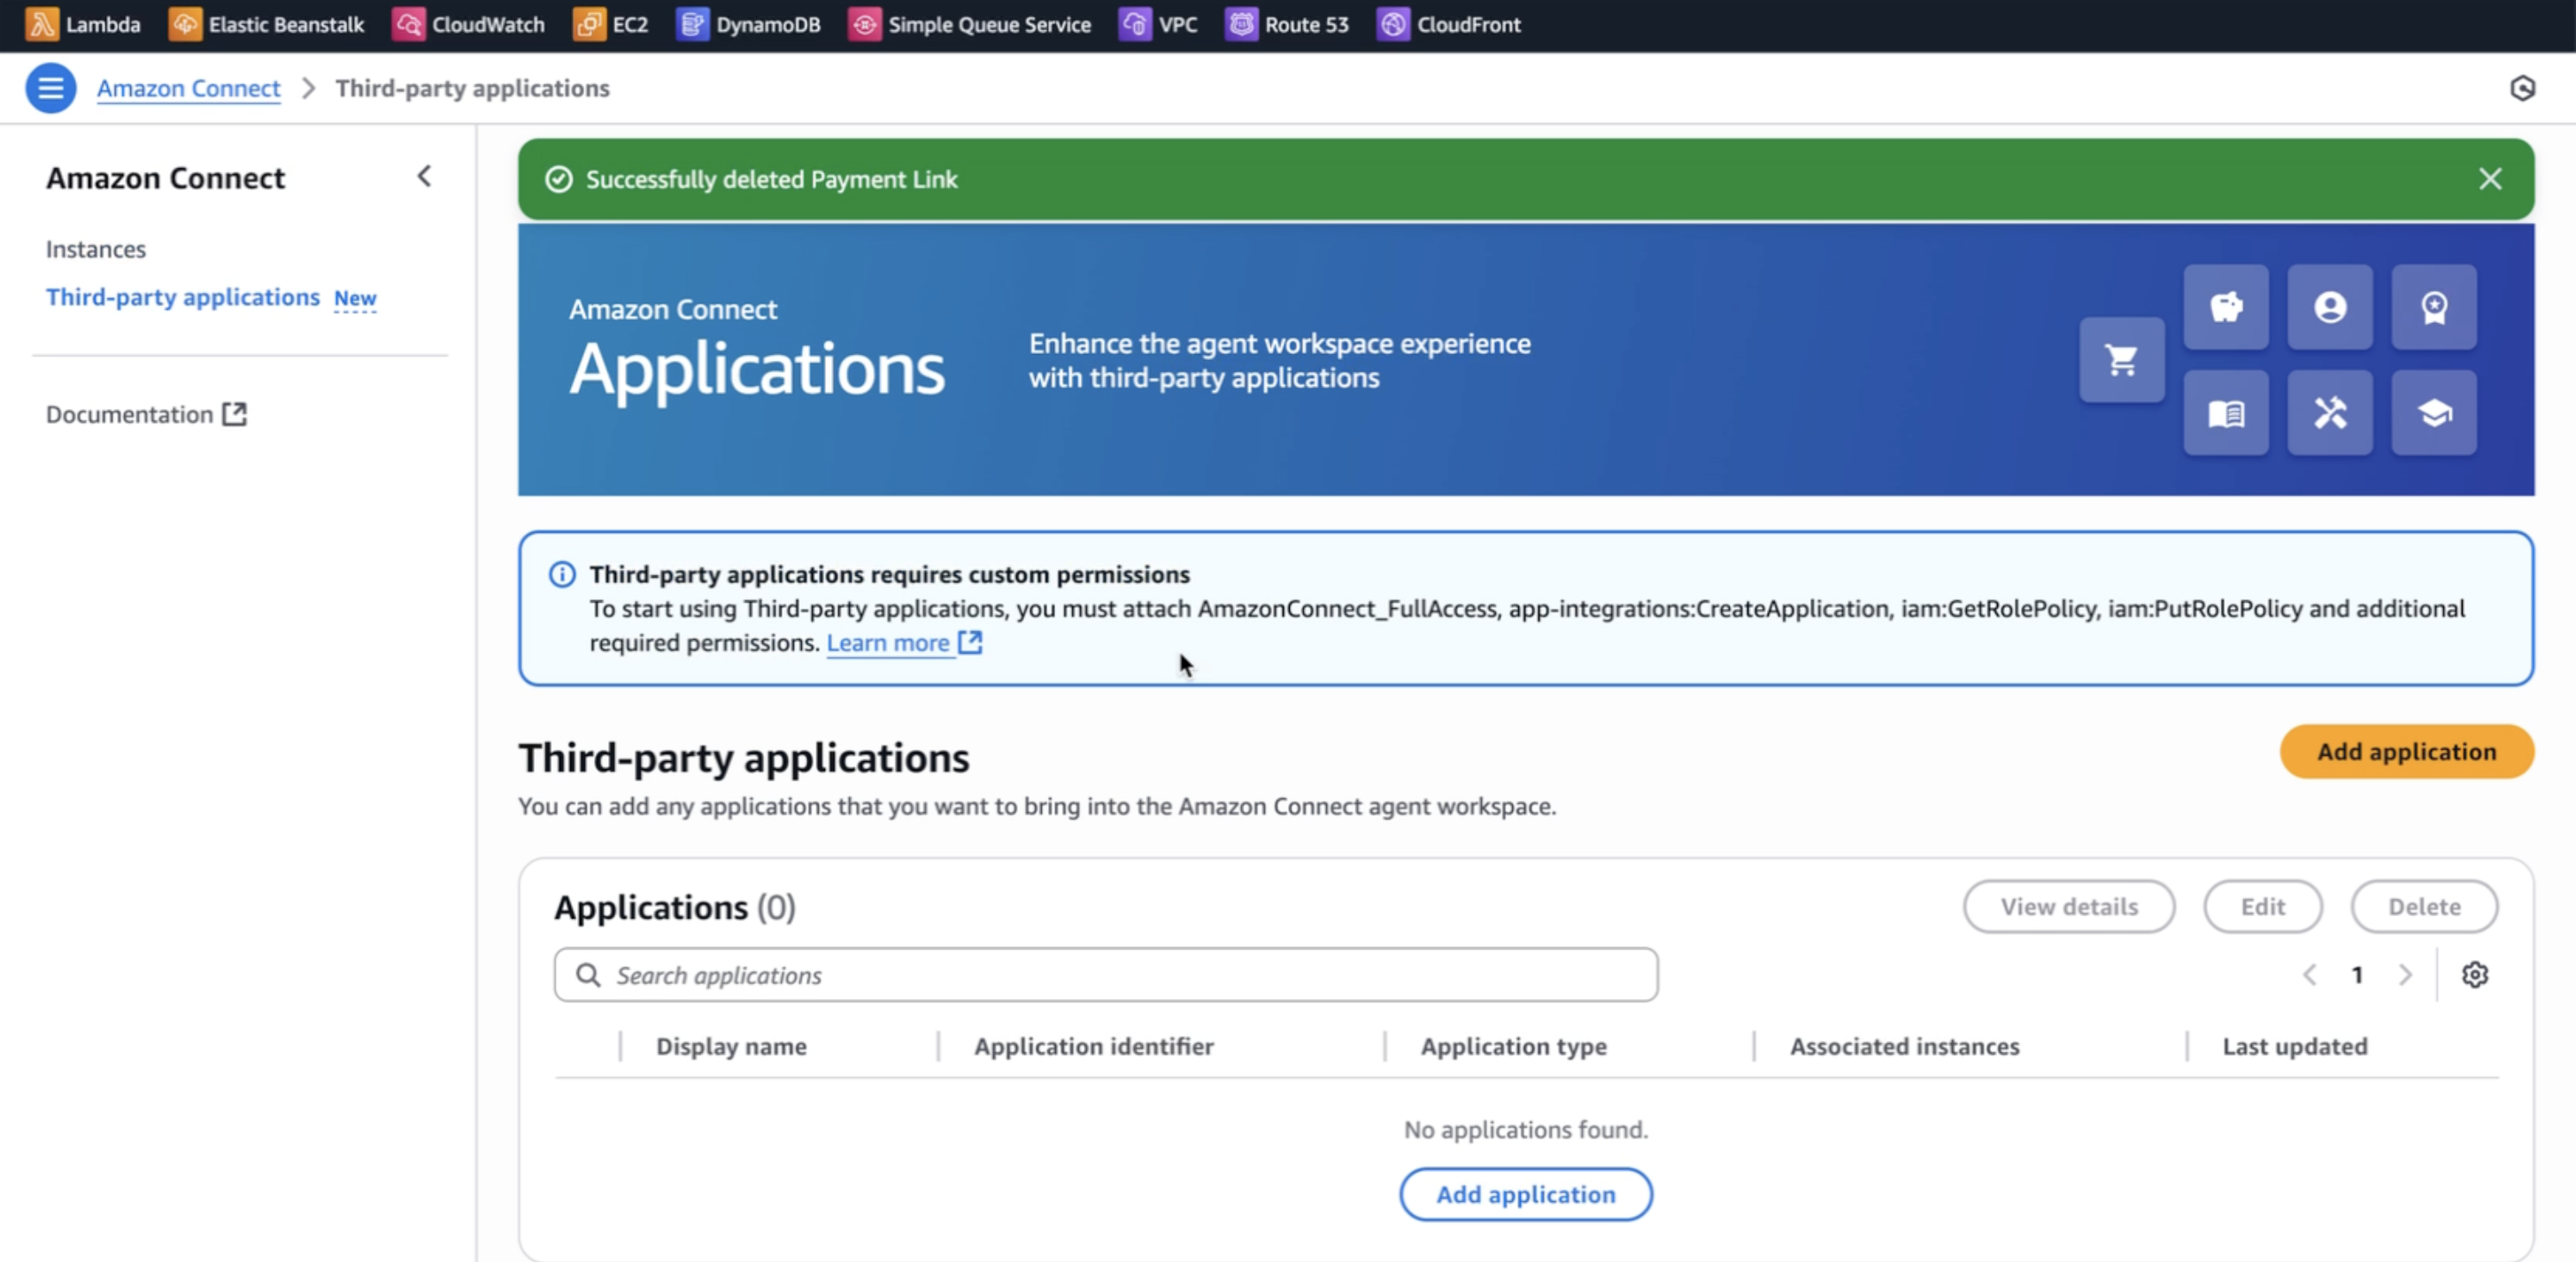This screenshot has width=2576, height=1262.
Task: Collapse the Amazon Connect side navigation
Action: pyautogui.click(x=424, y=177)
